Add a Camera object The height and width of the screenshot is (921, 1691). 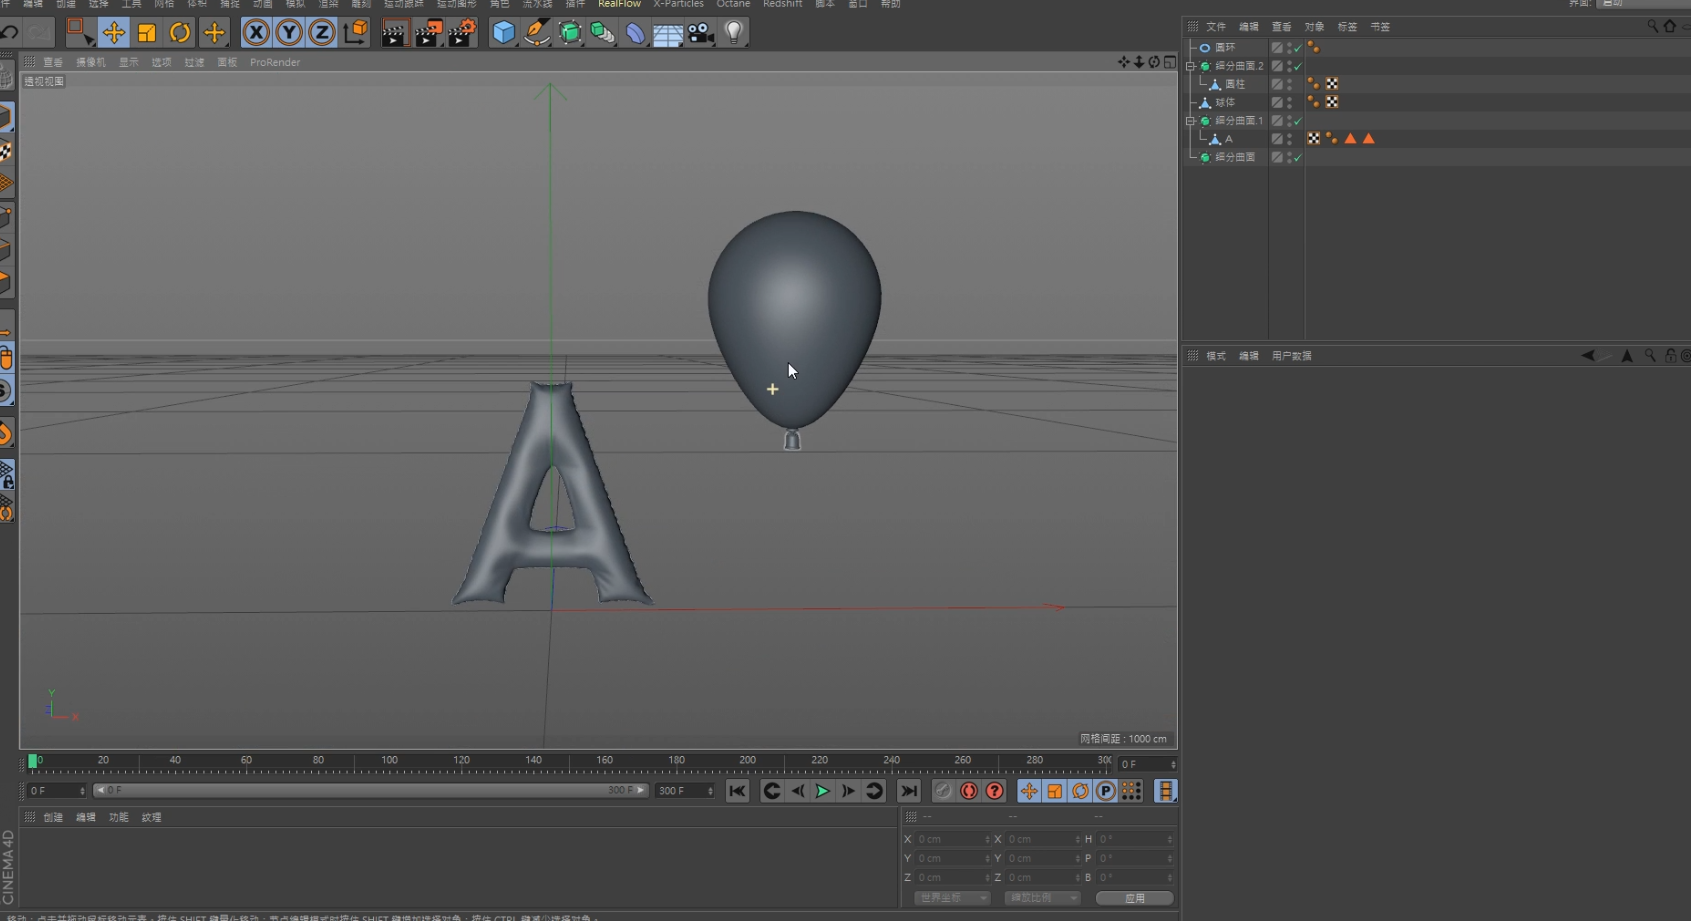coord(701,33)
